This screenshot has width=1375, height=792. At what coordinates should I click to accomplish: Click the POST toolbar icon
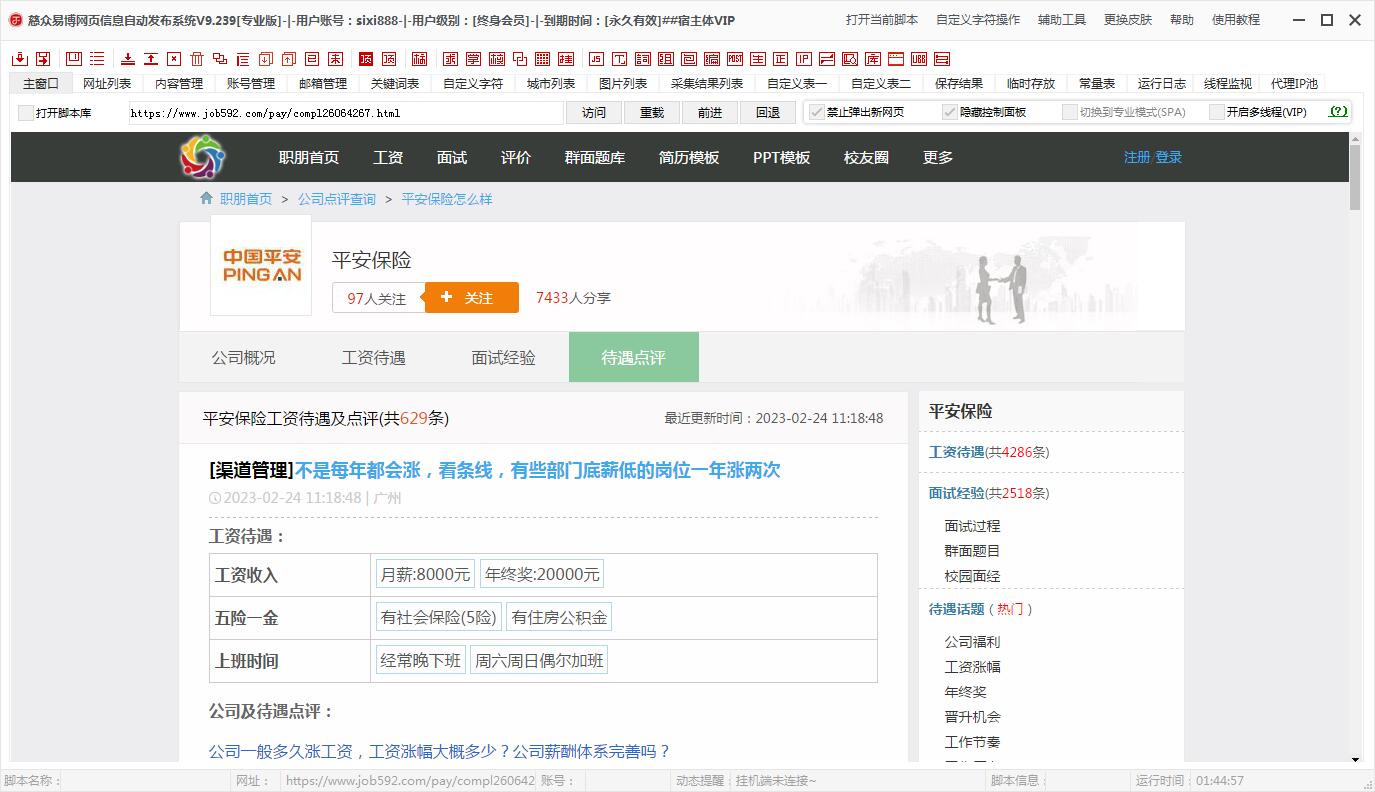[734, 58]
